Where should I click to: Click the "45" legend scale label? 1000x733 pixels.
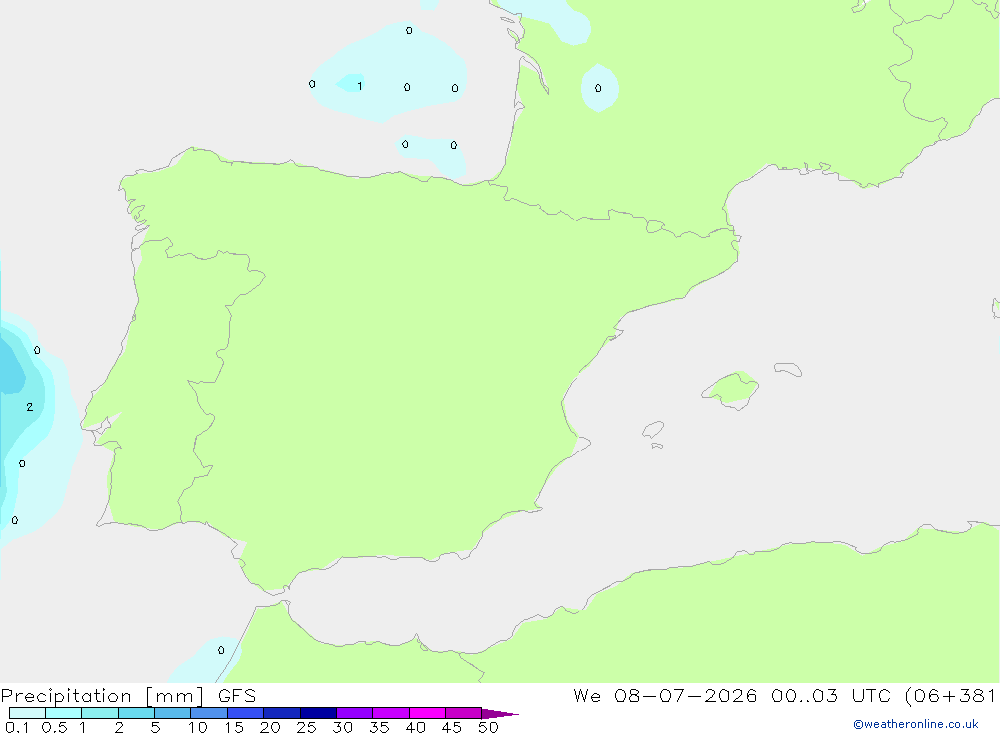(x=452, y=727)
